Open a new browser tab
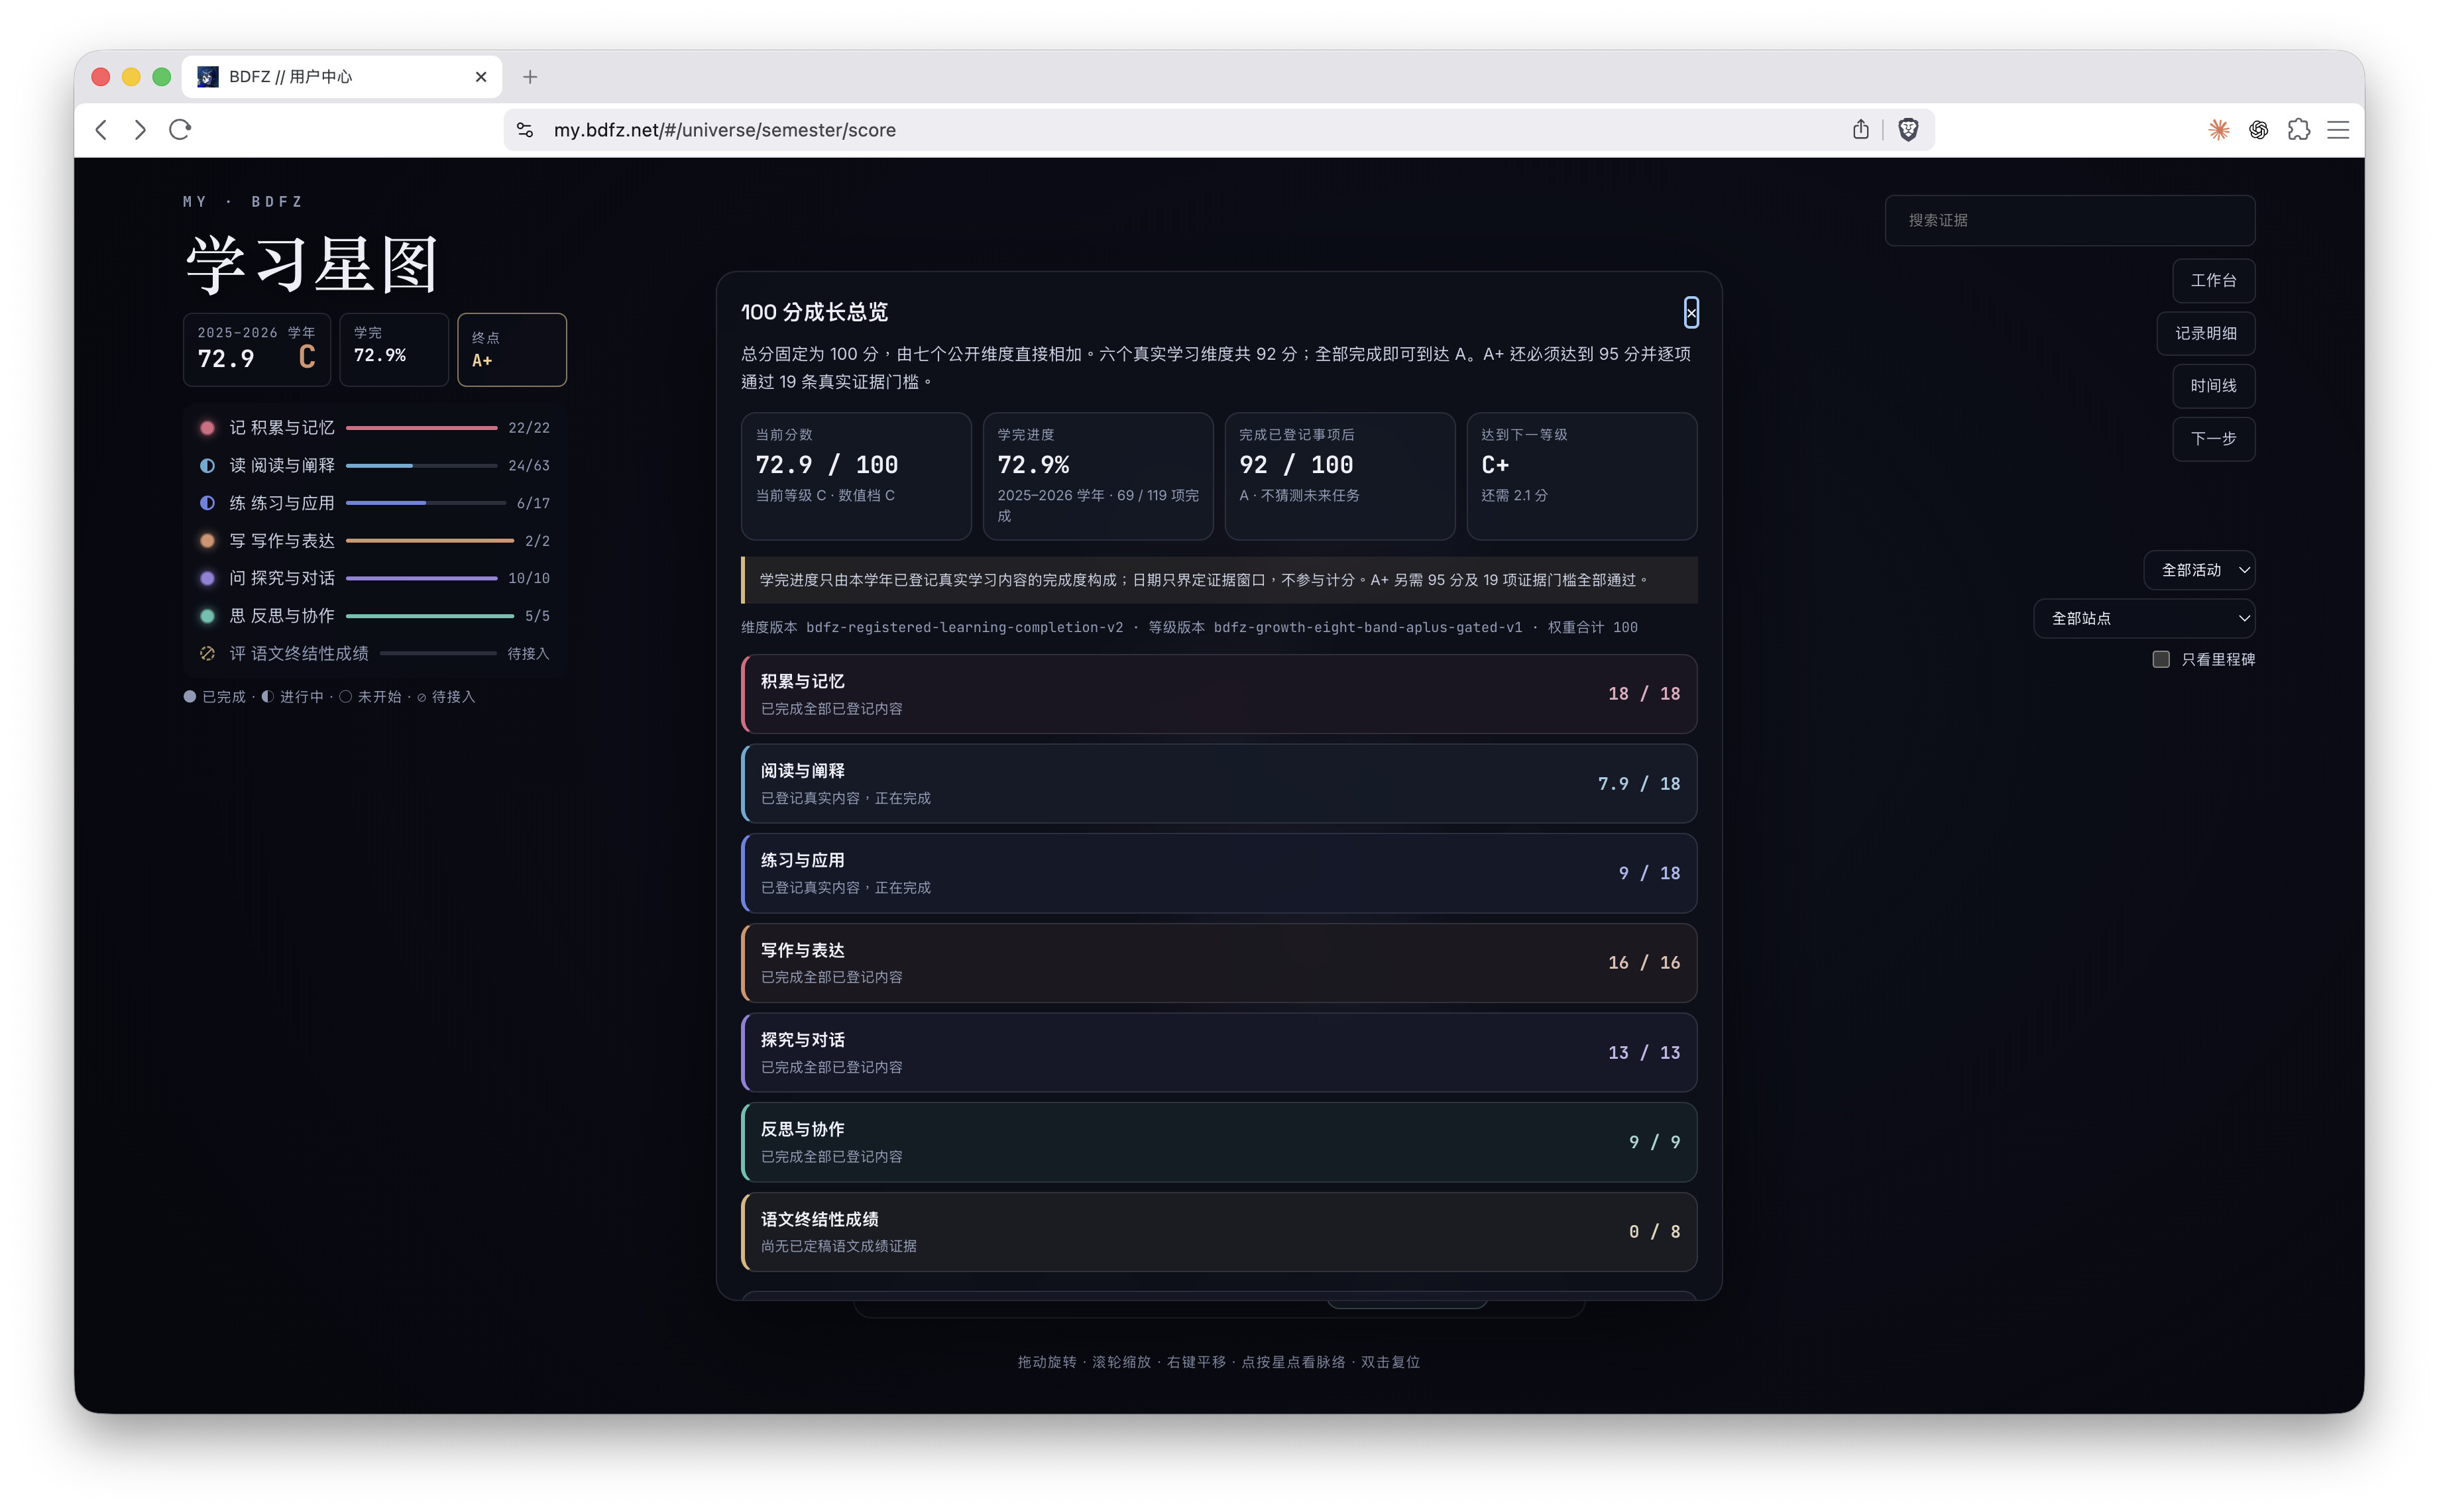This screenshot has width=2439, height=1512. (530, 77)
